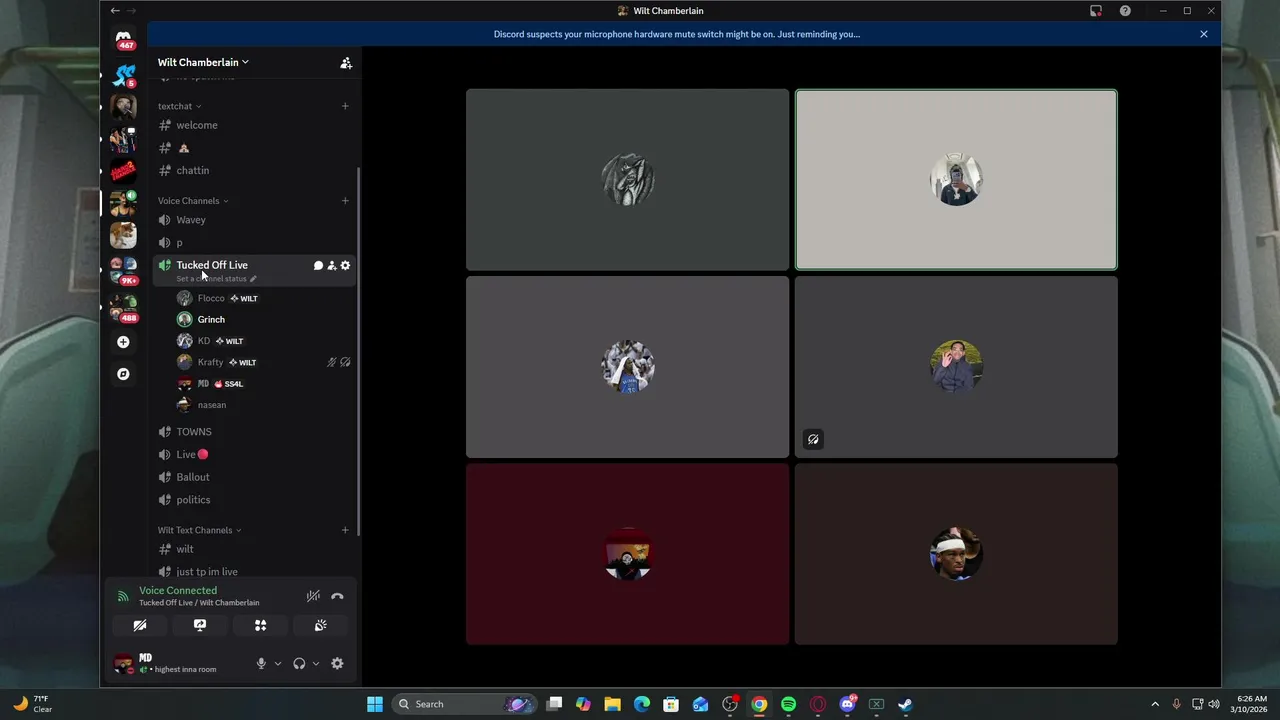
Task: Collapse the textchat category
Action: pyautogui.click(x=179, y=106)
